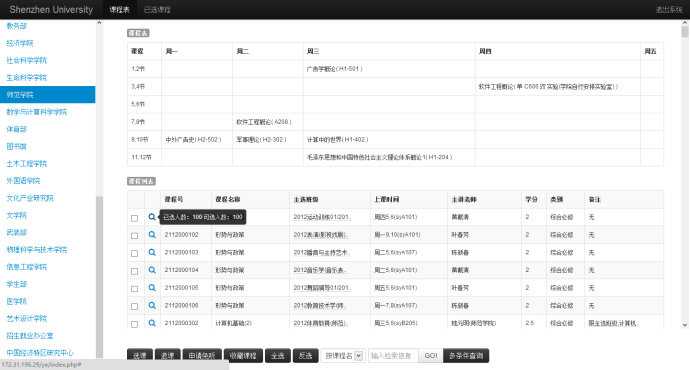The height and width of the screenshot is (370, 690).
Task: Click course name 计算机基础(2)
Action: pyautogui.click(x=233, y=323)
